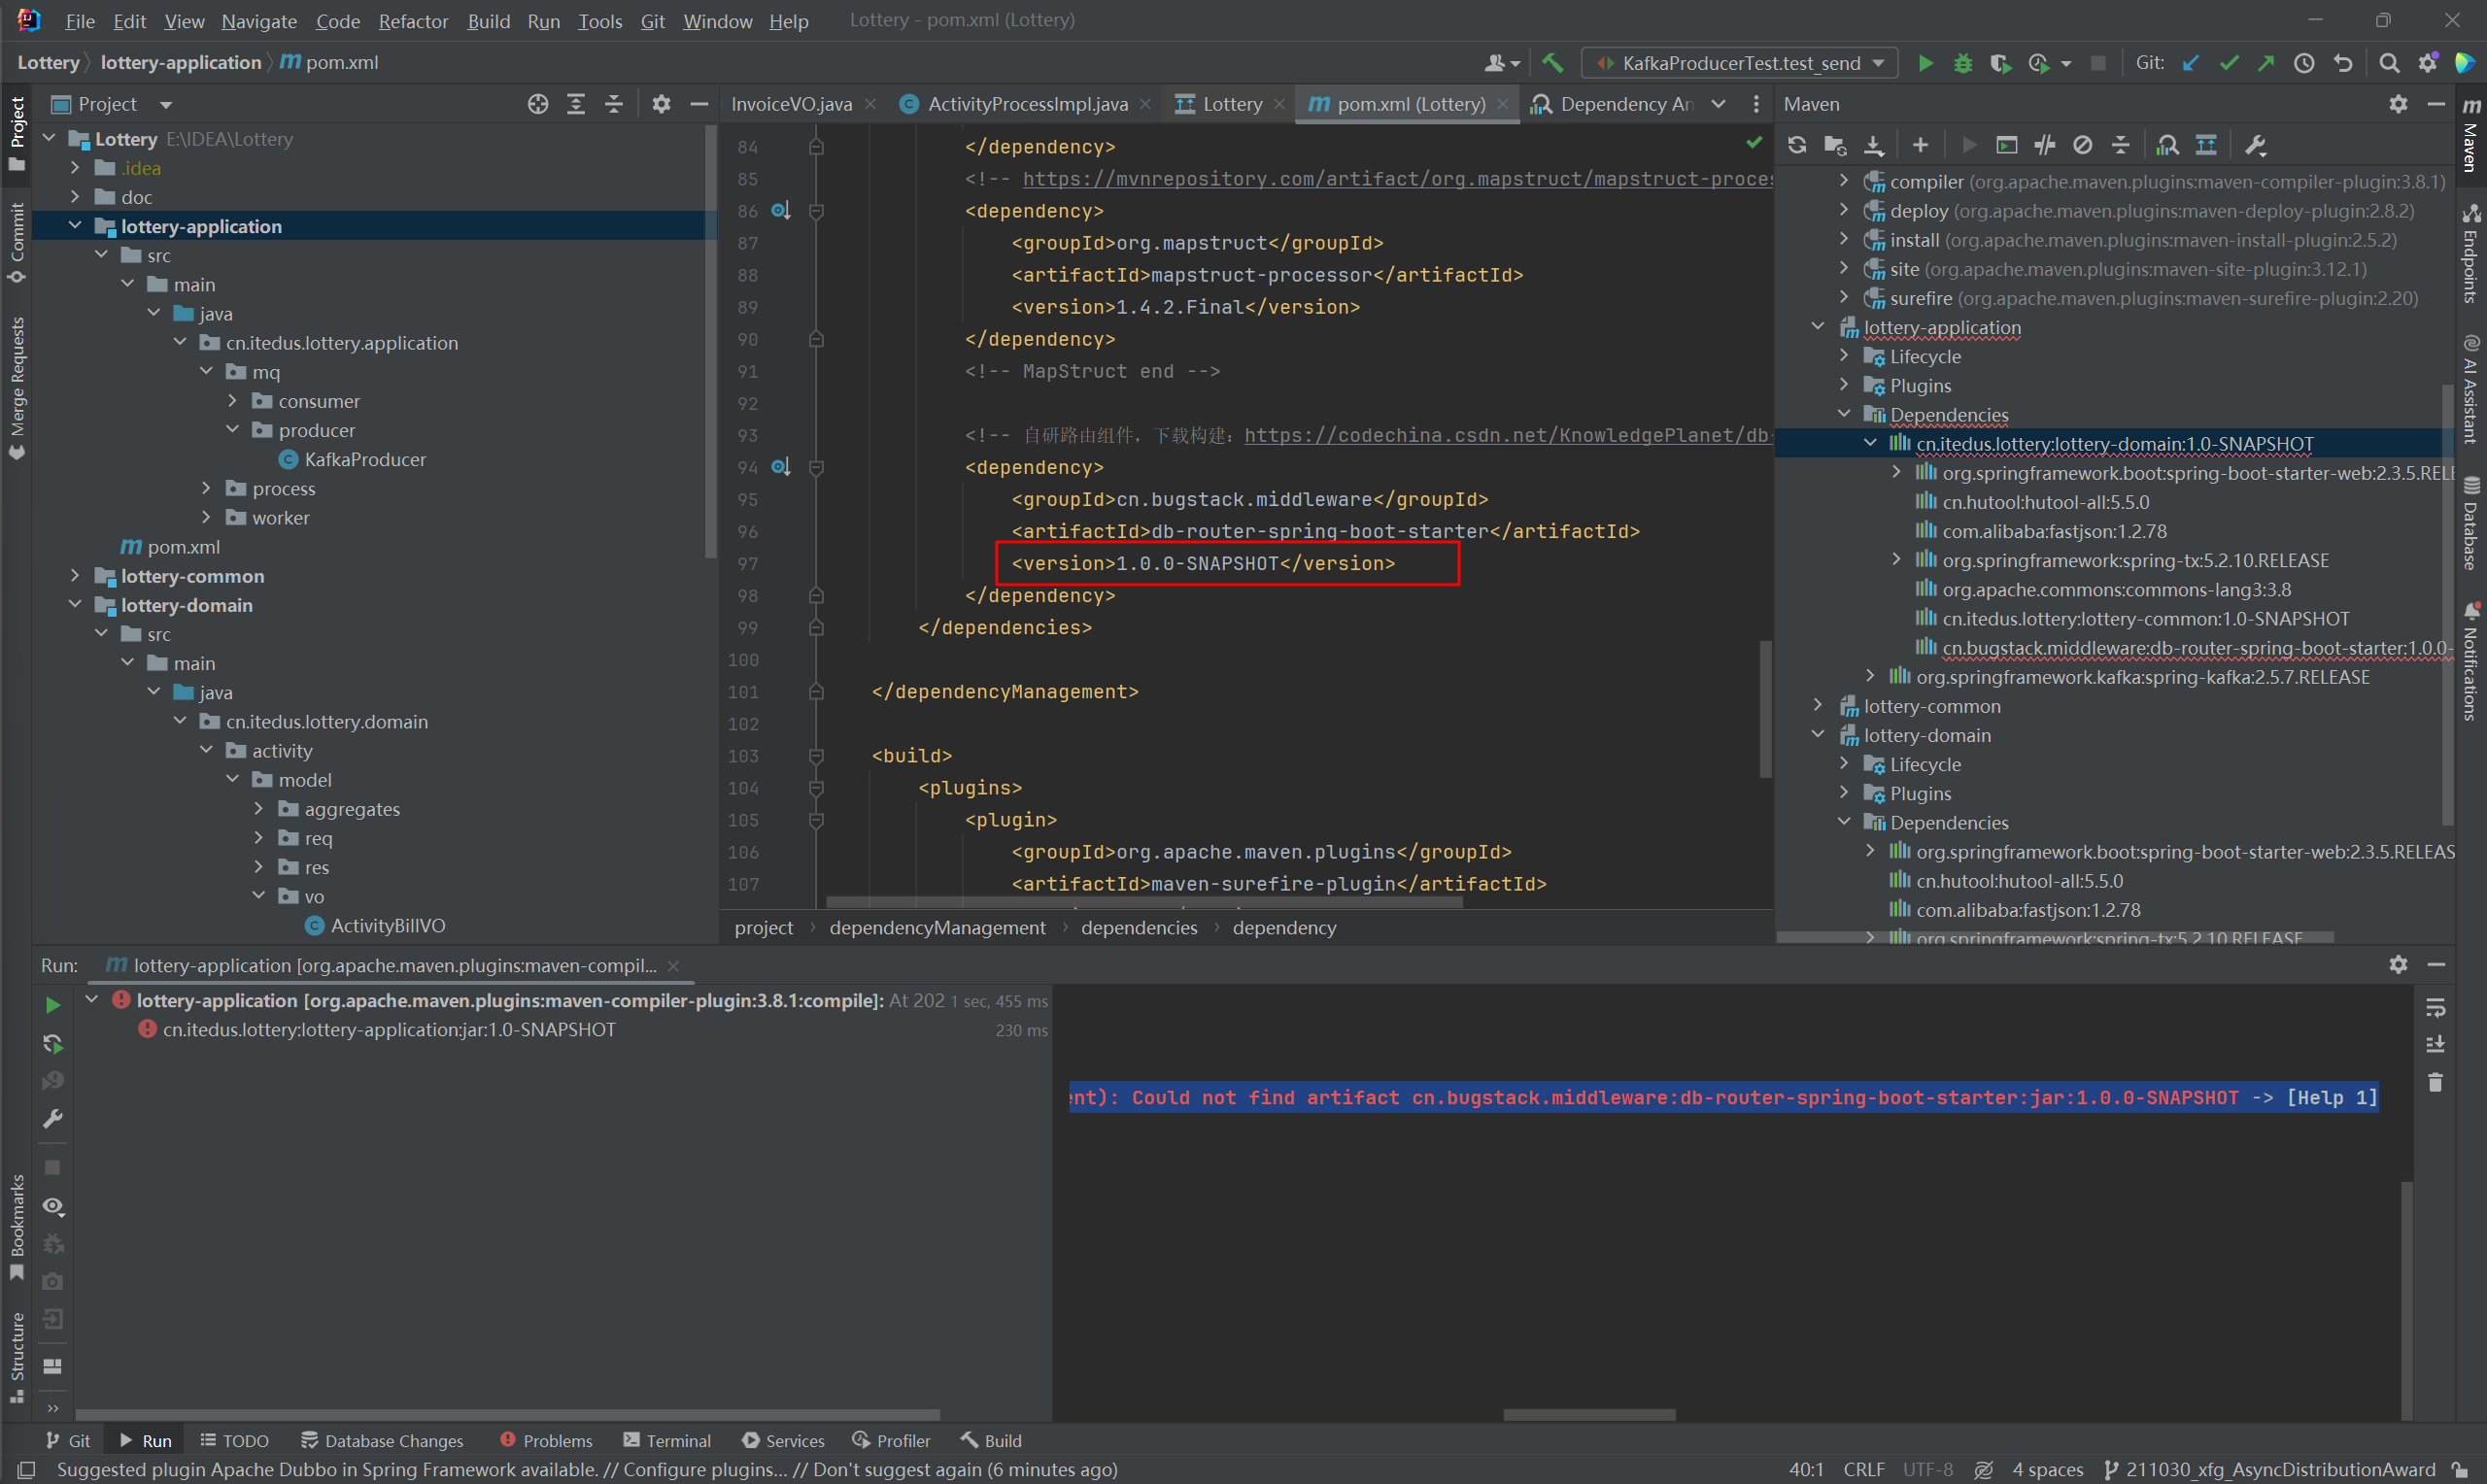Collapse all in Project panel
The width and height of the screenshot is (2487, 1484).
pyautogui.click(x=614, y=104)
